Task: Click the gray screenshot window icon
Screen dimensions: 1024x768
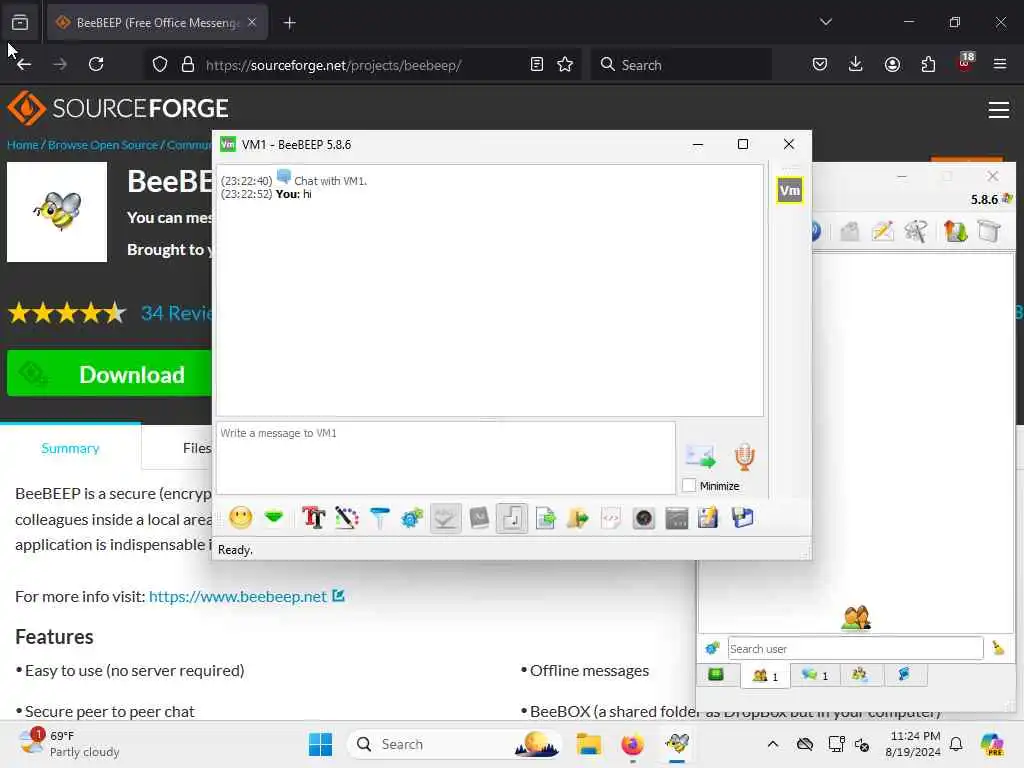Action: click(677, 518)
